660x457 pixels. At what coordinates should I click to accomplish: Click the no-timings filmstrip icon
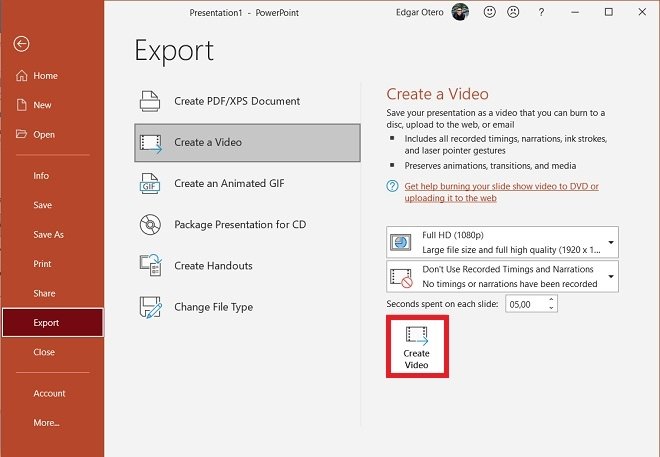click(x=401, y=278)
